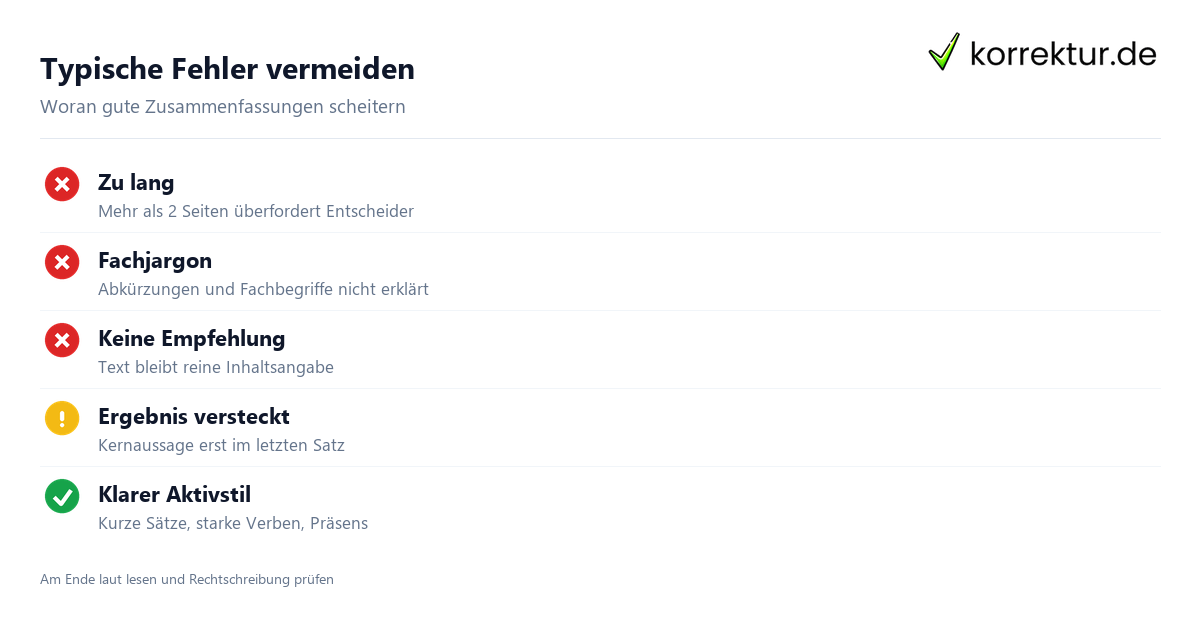Click text Kurze Sätze, starke Verben, Präsens

[233, 524]
